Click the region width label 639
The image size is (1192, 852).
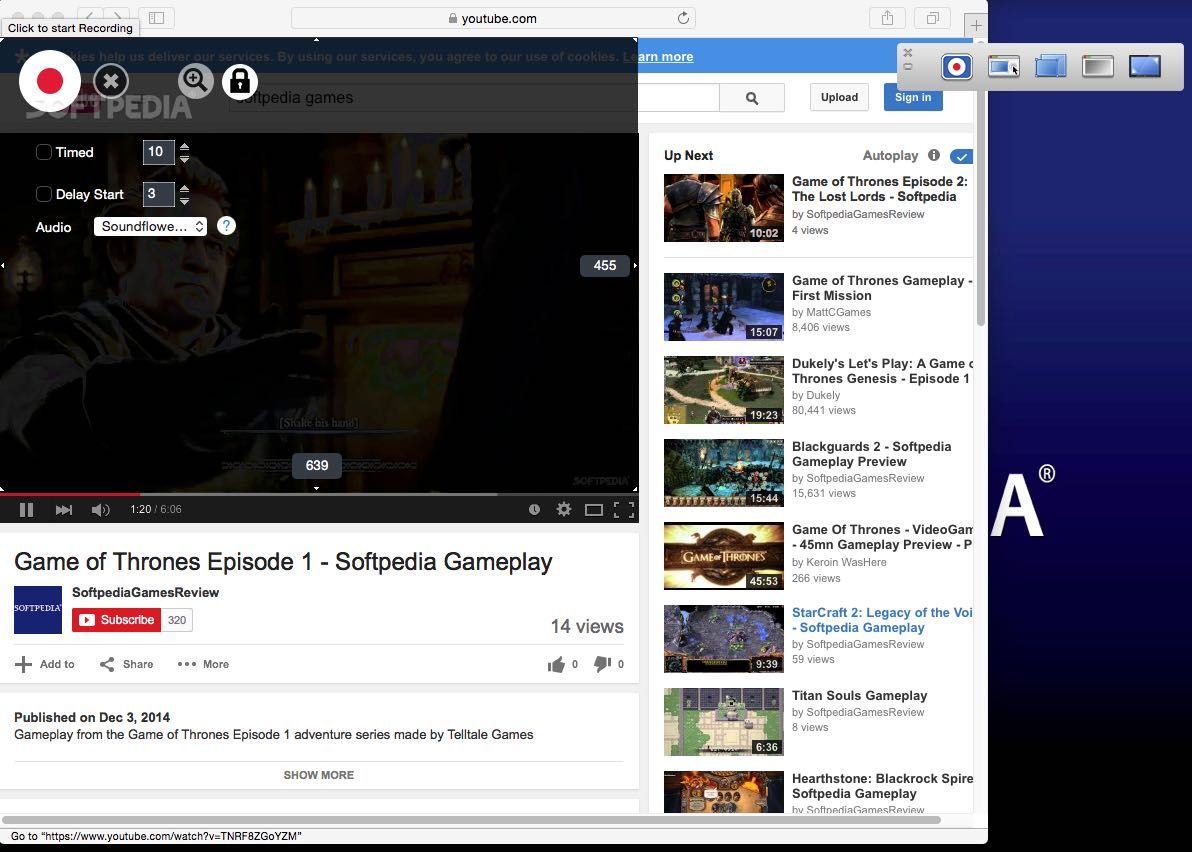317,465
